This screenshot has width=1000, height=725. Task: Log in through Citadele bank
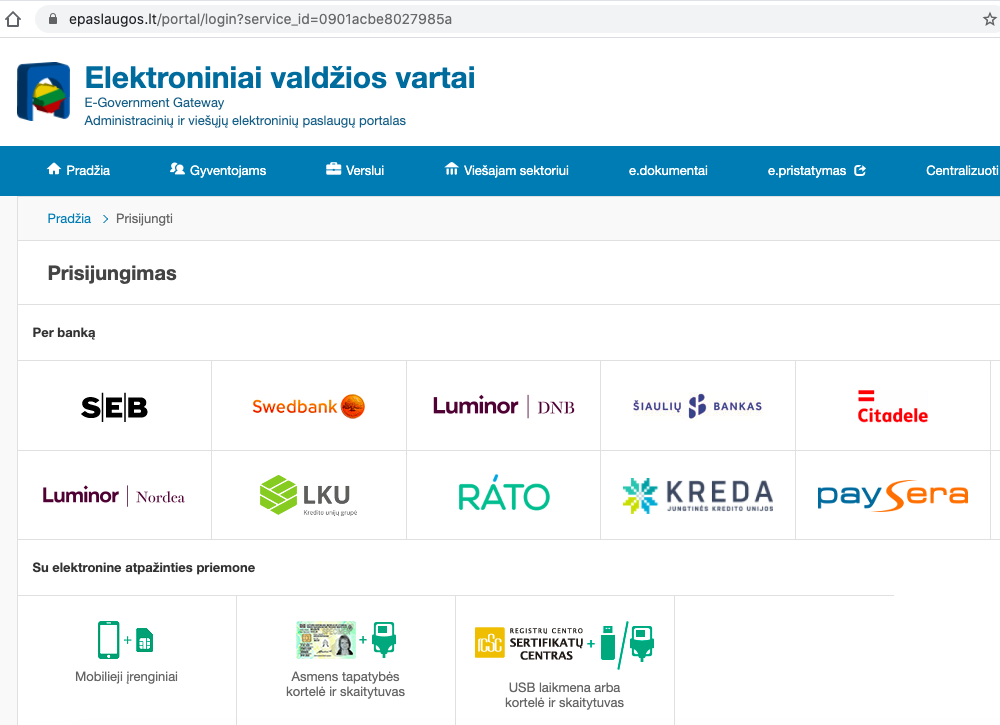pyautogui.click(x=892, y=406)
